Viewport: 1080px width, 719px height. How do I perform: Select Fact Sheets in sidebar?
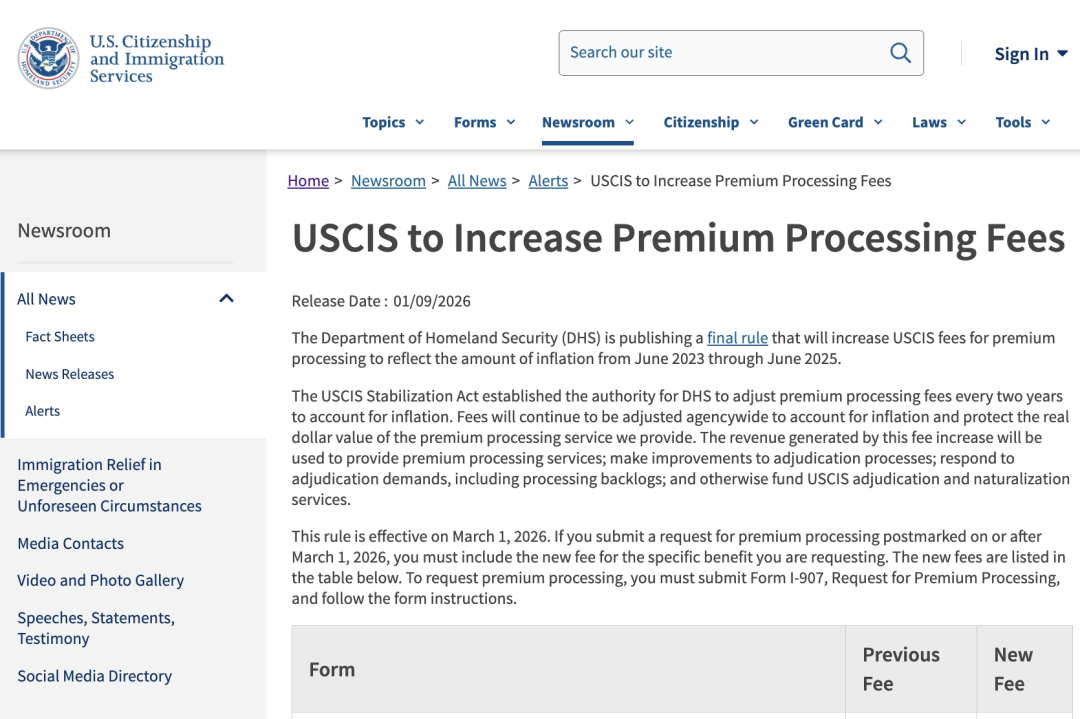click(x=60, y=337)
